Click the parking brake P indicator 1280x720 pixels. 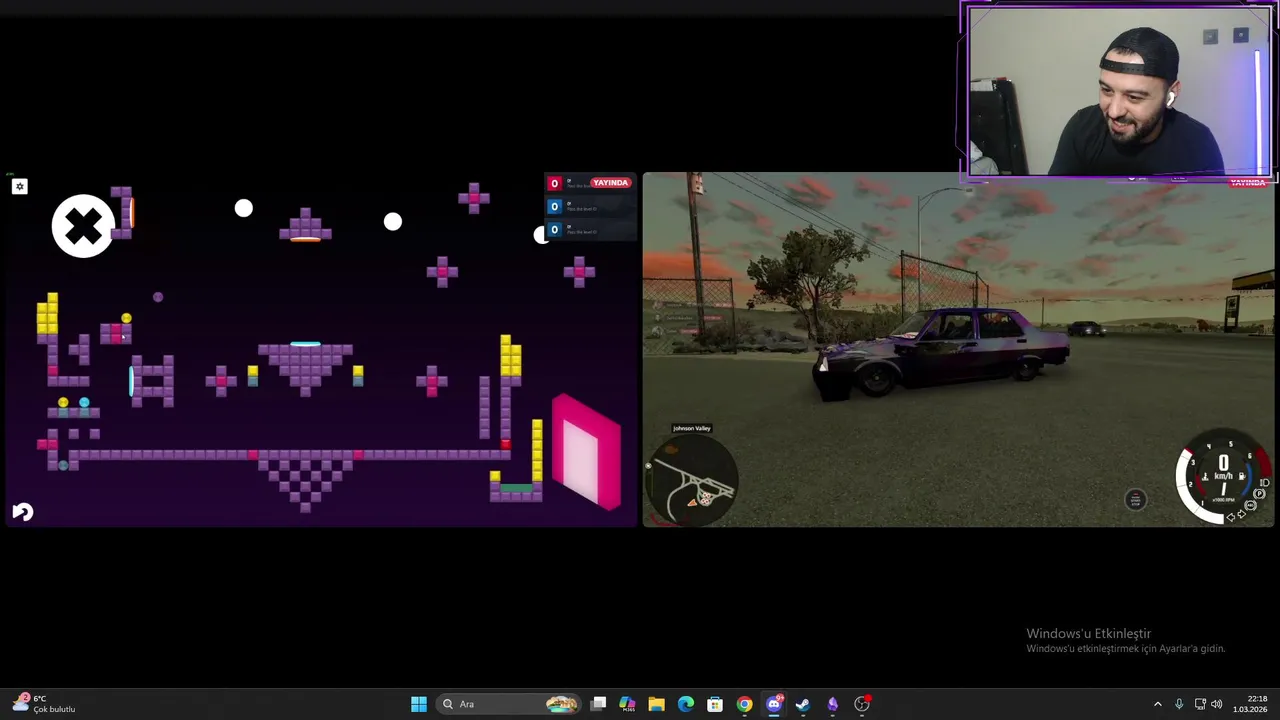point(1260,494)
